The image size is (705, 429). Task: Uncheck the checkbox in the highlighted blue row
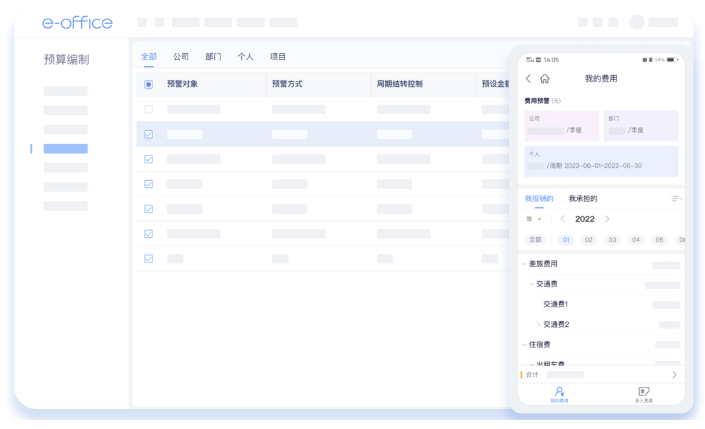[x=148, y=134]
